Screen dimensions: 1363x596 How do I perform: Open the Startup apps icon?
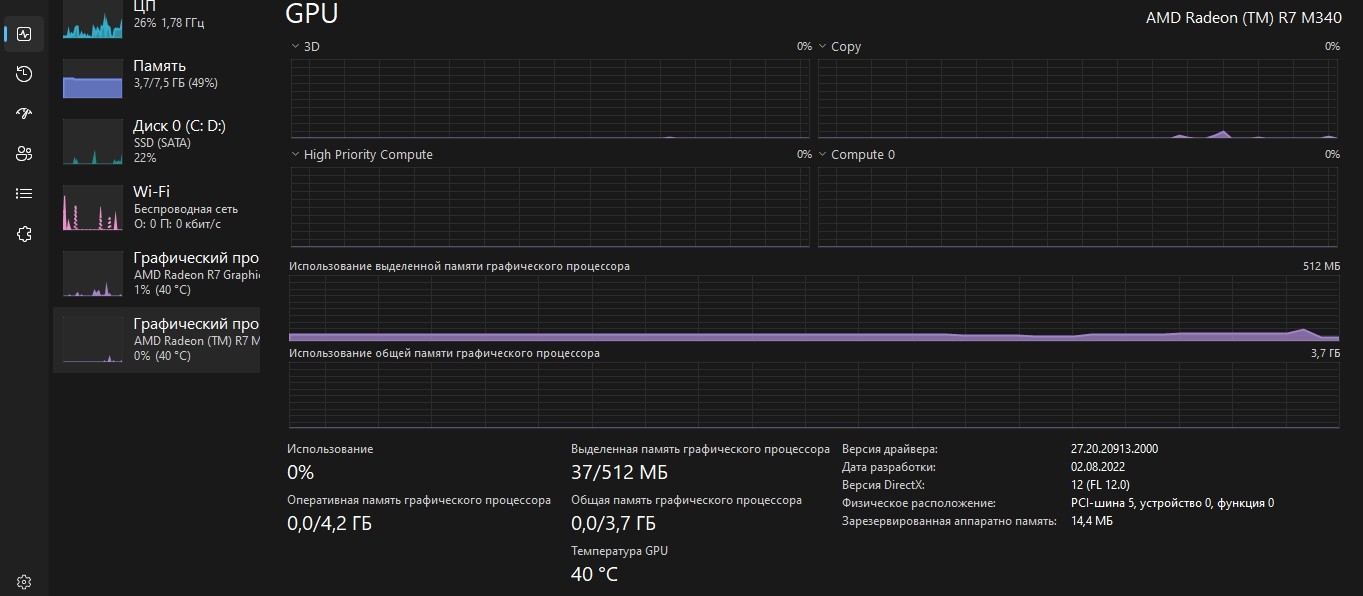coord(24,113)
